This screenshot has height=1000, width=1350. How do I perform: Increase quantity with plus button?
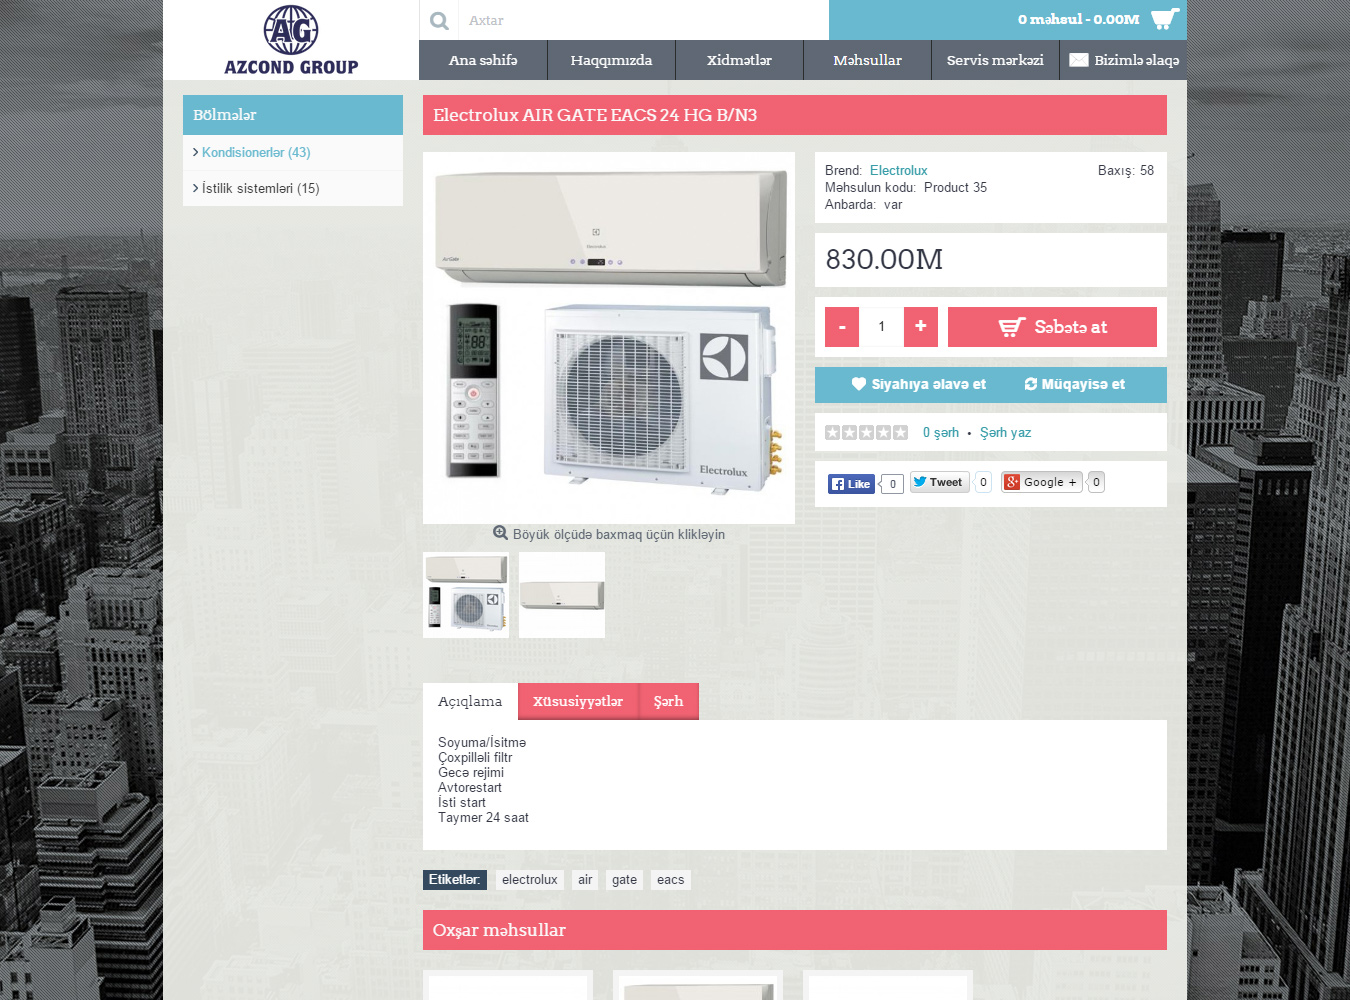921,327
